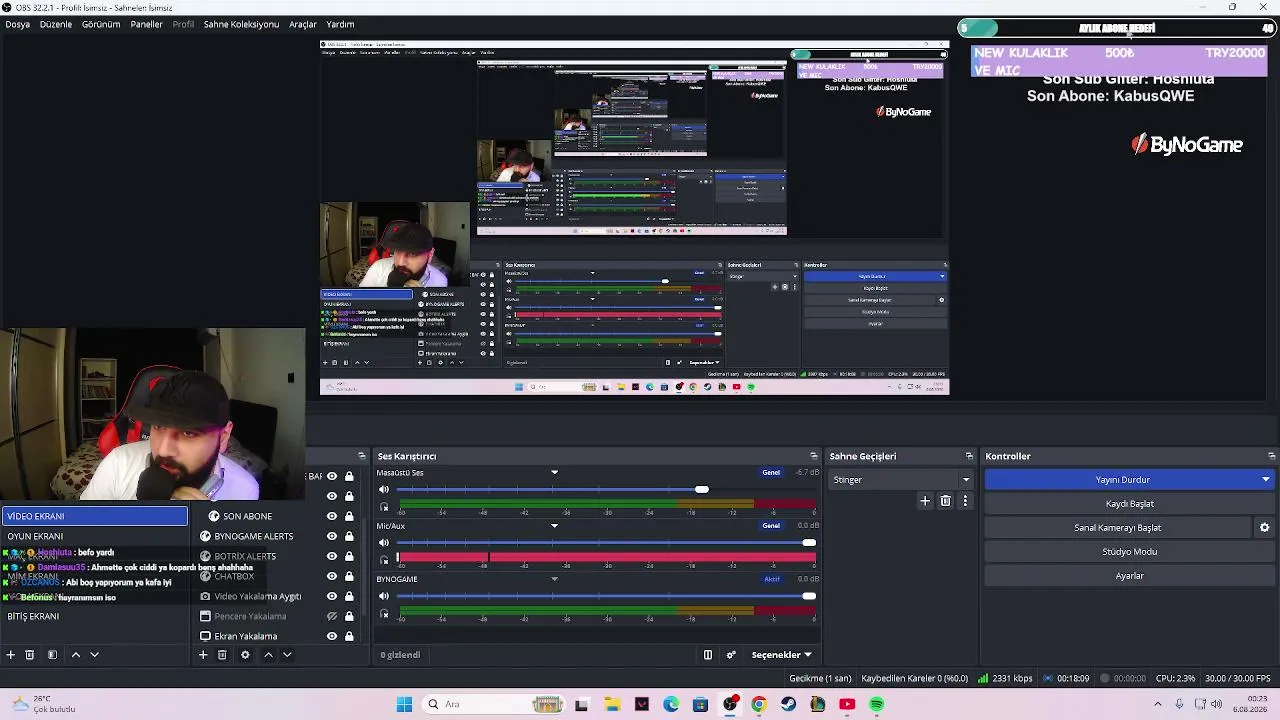Viewport: 1280px width, 720px height.
Task: Select the VİDEO EKRANI scene
Action: pyautogui.click(x=95, y=516)
